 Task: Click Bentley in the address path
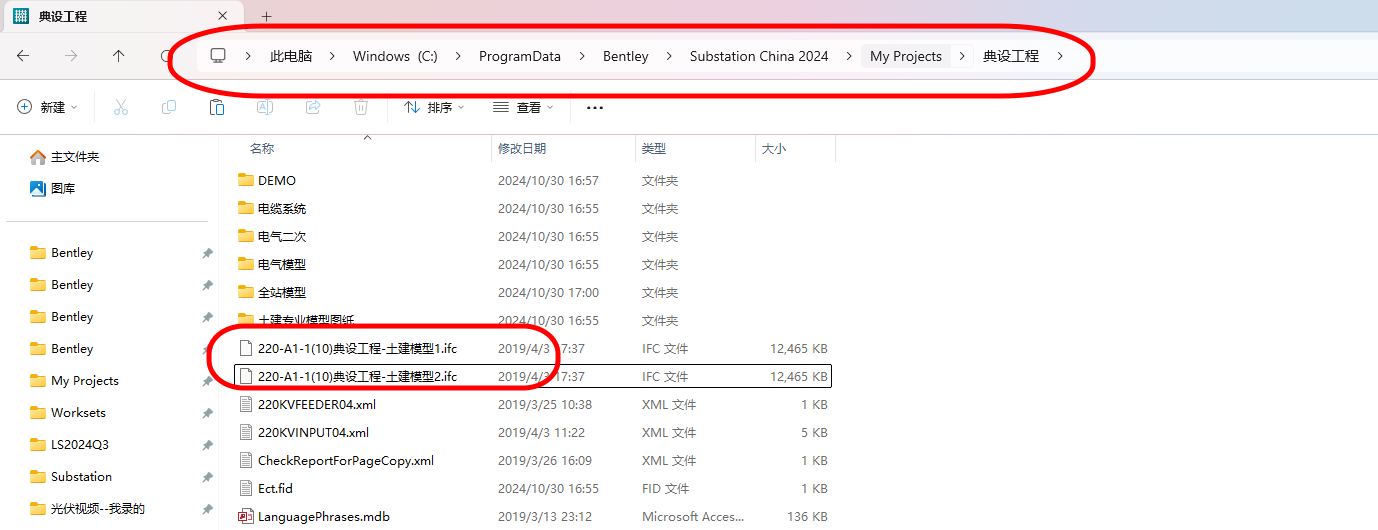click(626, 56)
